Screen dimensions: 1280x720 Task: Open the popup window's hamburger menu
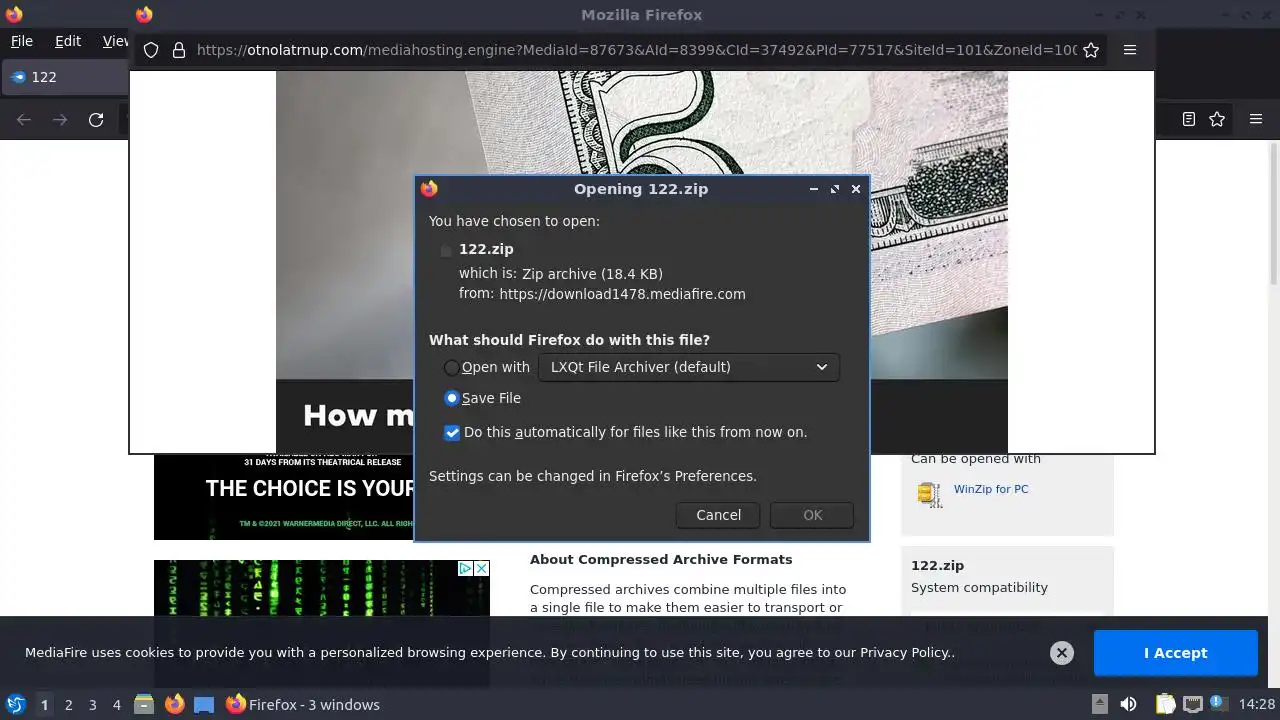tap(1130, 50)
